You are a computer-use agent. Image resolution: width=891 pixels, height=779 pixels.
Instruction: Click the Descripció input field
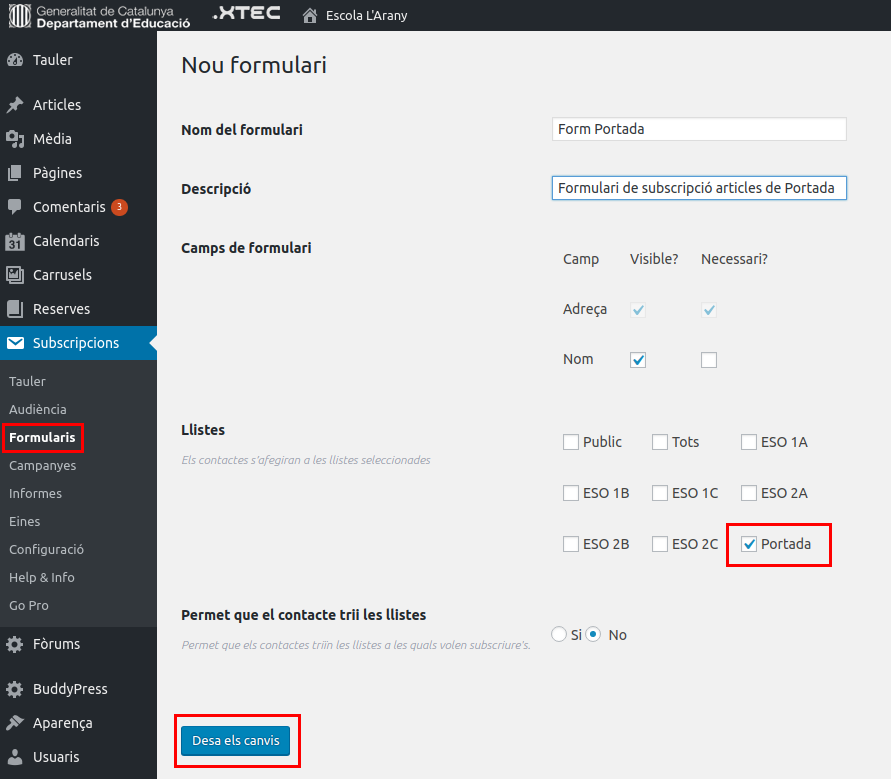click(699, 188)
